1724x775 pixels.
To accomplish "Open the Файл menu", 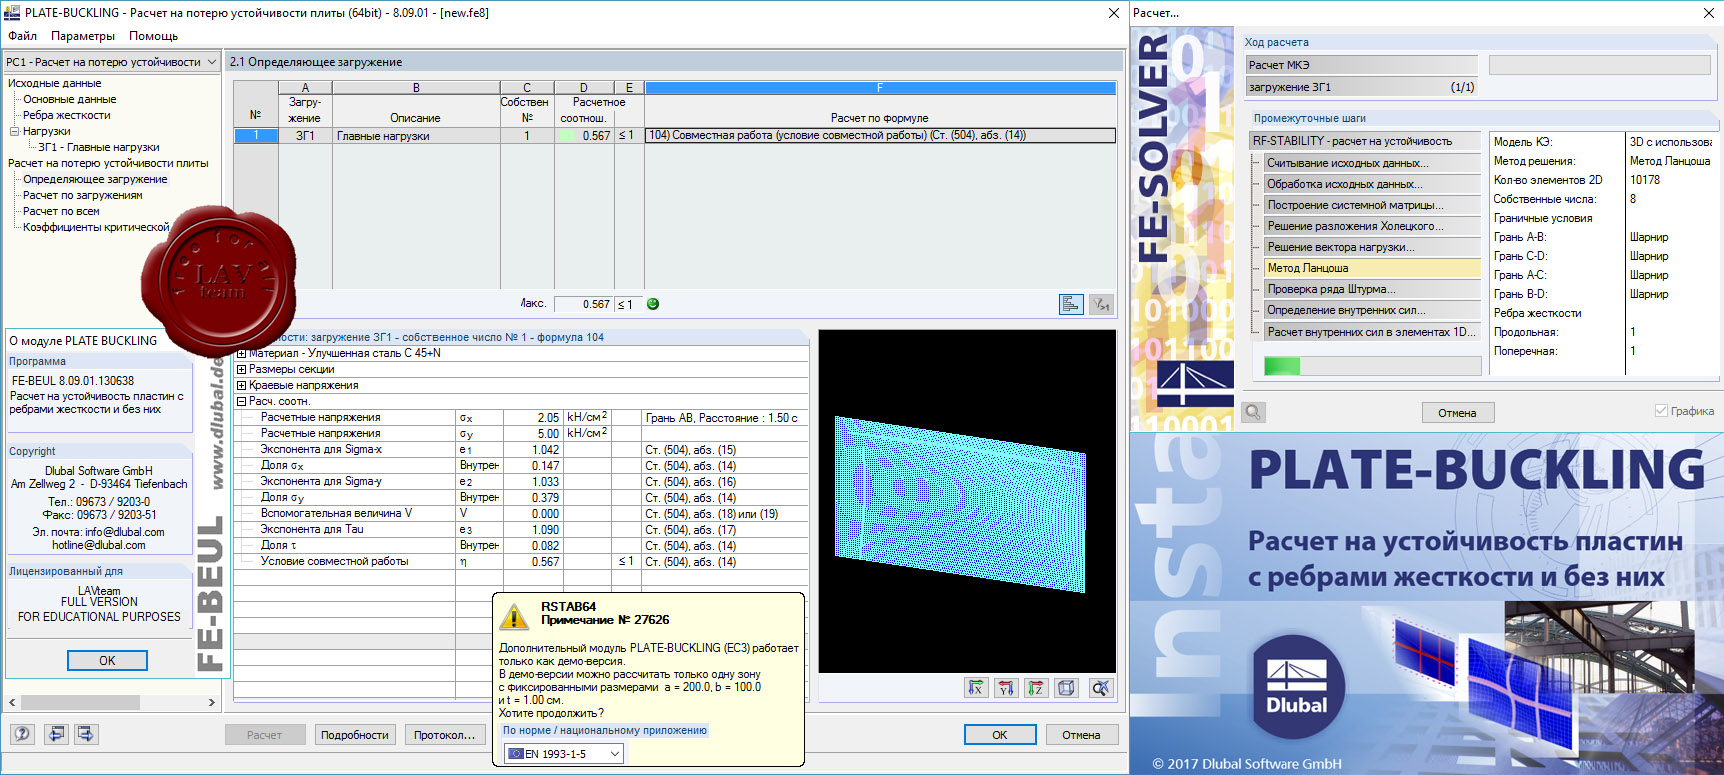I will tap(22, 36).
